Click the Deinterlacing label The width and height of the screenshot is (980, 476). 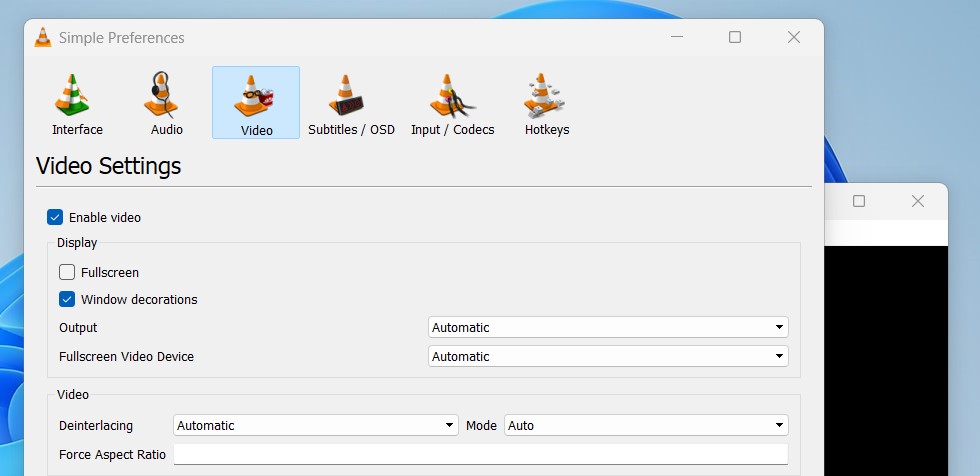(96, 425)
